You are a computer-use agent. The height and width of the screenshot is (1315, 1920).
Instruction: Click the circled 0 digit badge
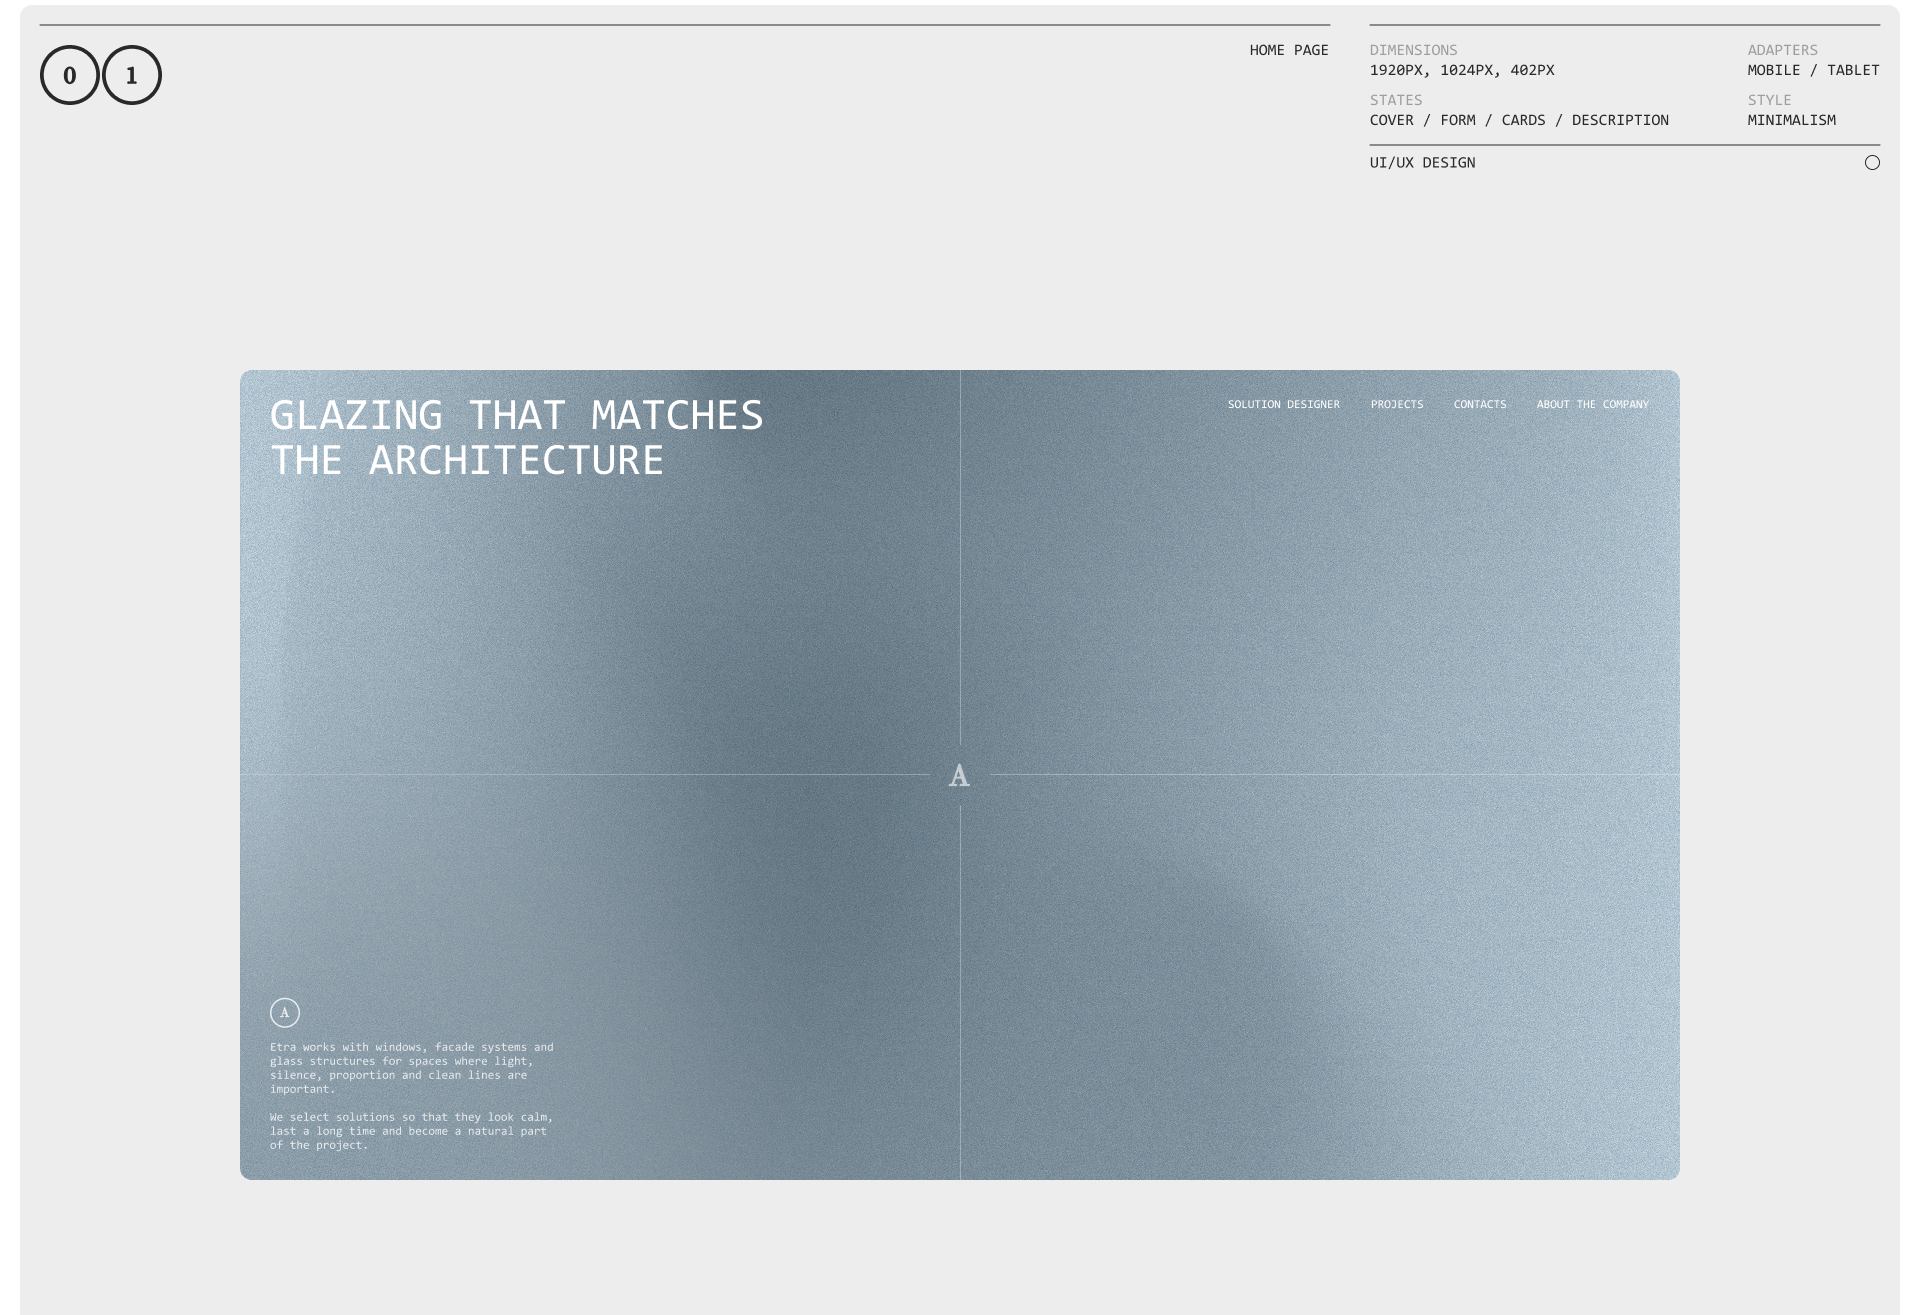[x=70, y=75]
